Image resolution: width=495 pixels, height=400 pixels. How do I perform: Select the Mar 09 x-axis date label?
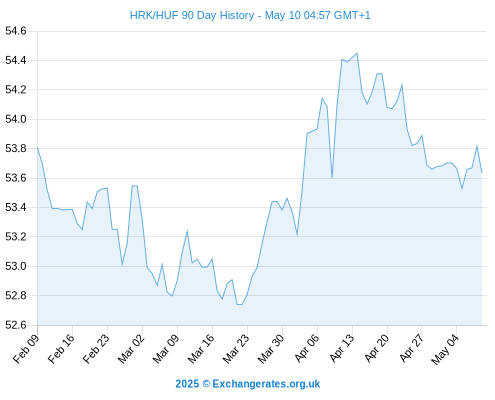tap(166, 349)
